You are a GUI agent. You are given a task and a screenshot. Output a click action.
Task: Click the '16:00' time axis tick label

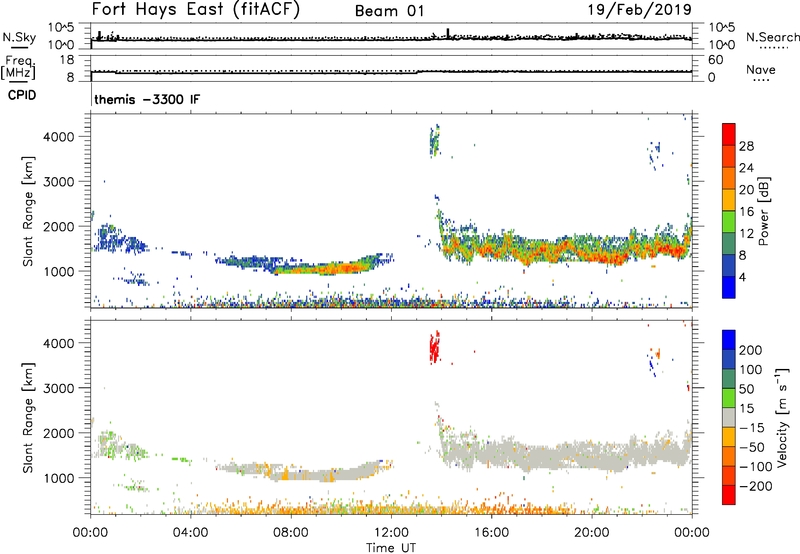click(491, 533)
